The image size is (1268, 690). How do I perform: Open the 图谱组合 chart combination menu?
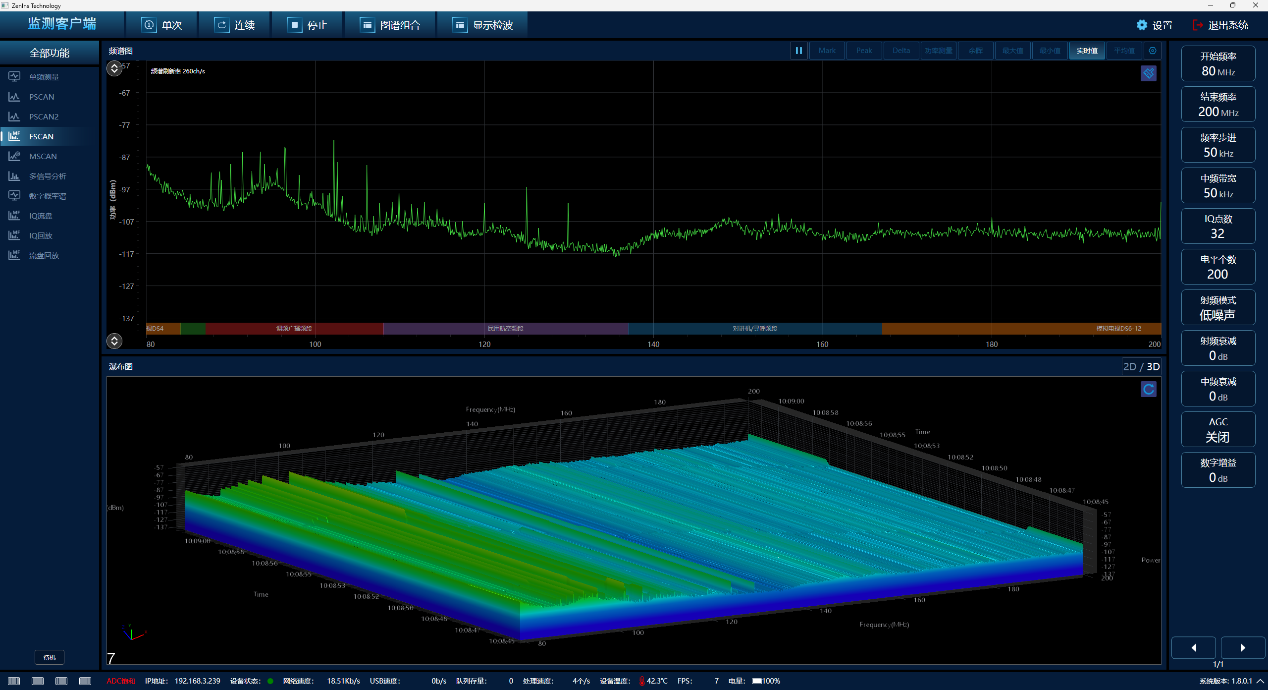click(391, 25)
